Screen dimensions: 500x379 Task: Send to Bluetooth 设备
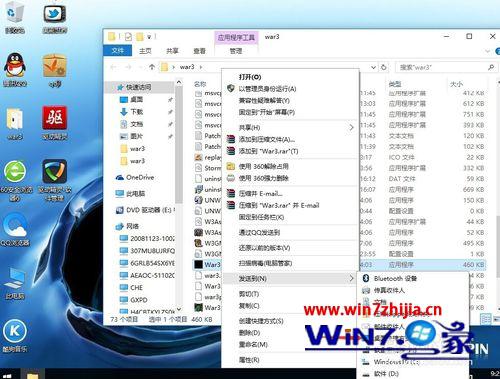(395, 278)
